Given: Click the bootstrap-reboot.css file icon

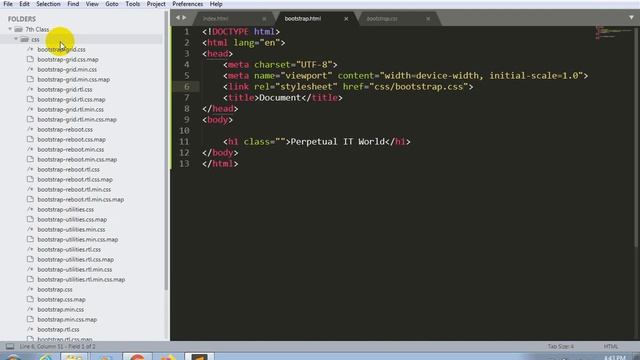Looking at the screenshot, I should pos(30,129).
